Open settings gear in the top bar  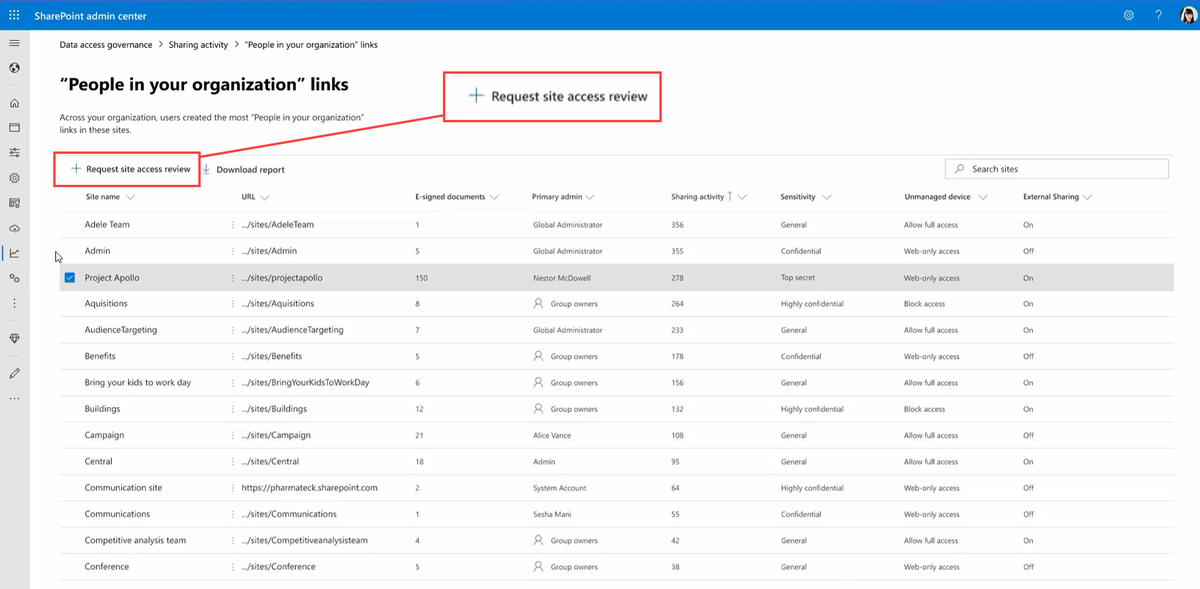1128,15
